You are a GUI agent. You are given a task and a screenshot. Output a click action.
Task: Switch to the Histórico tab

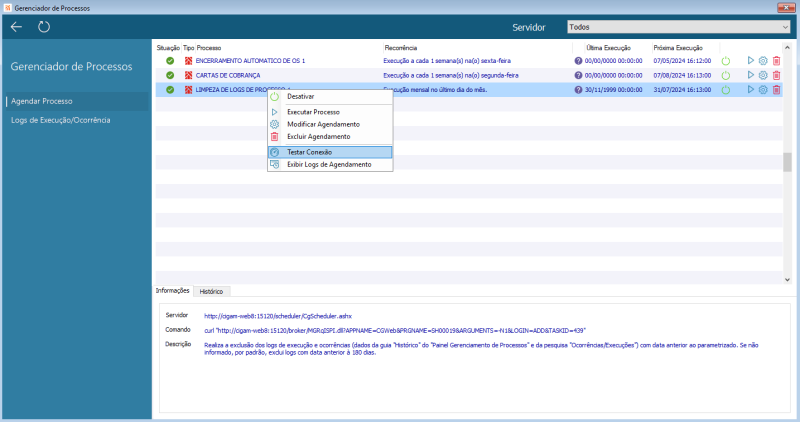point(211,291)
